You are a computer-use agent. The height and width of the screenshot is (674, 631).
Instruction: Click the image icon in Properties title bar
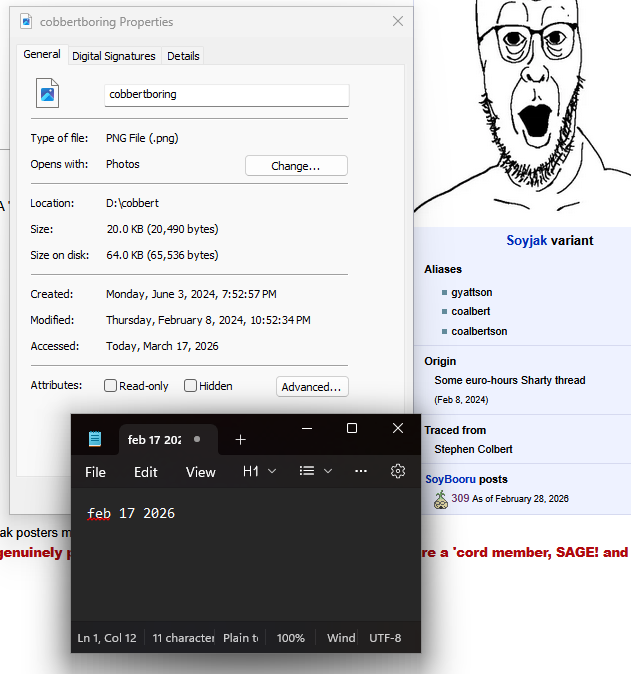[25, 21]
